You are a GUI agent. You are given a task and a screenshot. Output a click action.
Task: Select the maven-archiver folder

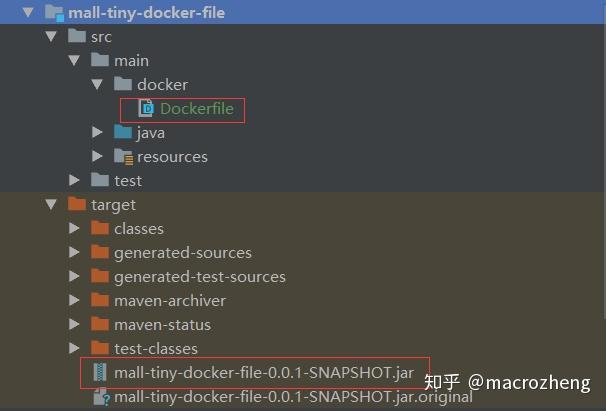(169, 300)
